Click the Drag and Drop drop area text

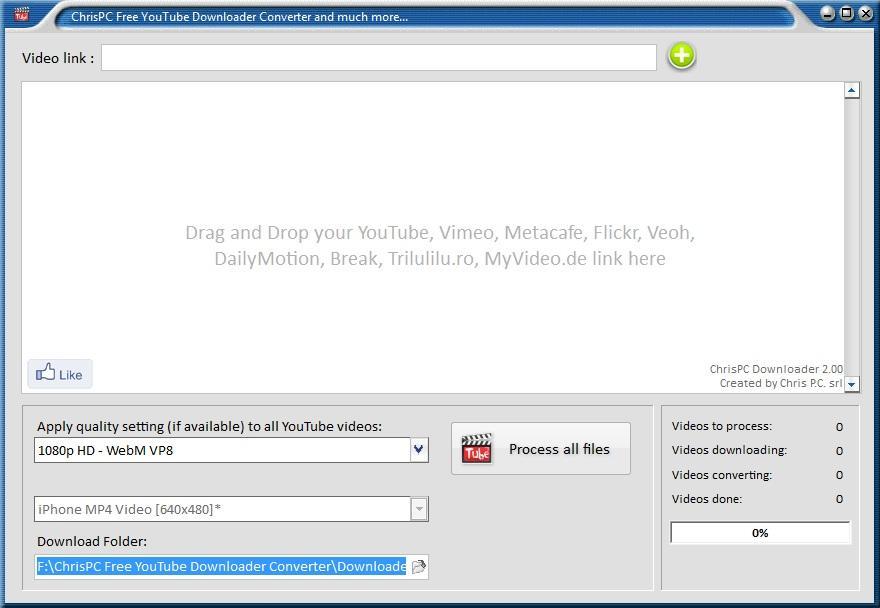[440, 245]
